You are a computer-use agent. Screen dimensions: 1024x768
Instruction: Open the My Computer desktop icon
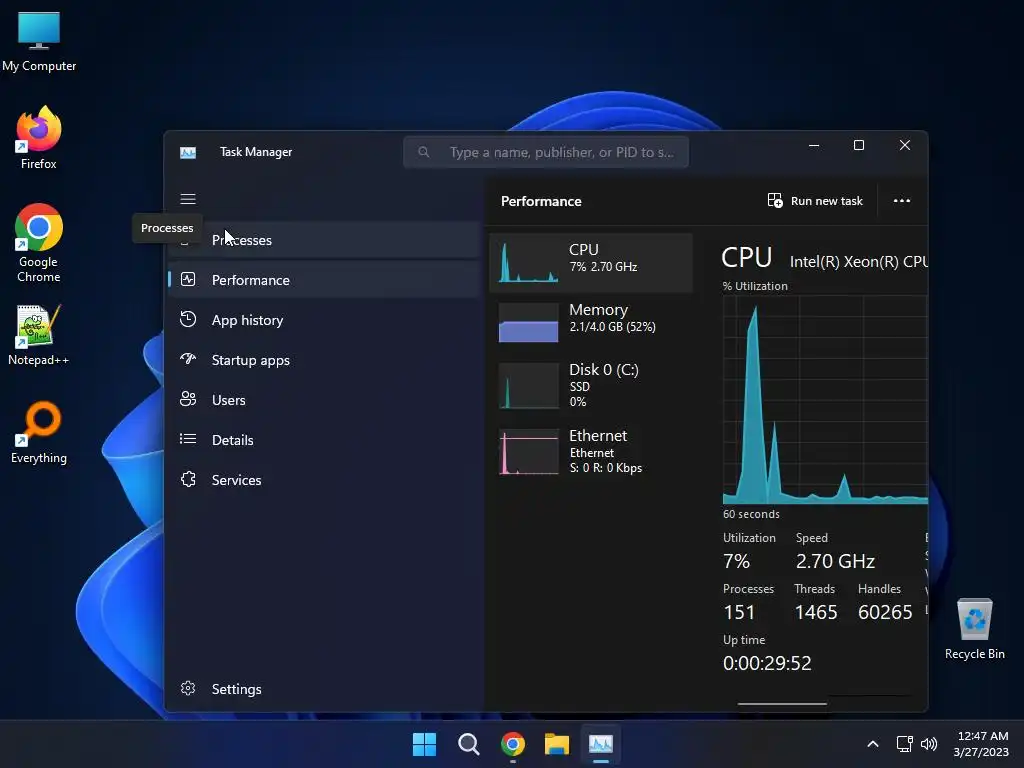click(x=39, y=41)
